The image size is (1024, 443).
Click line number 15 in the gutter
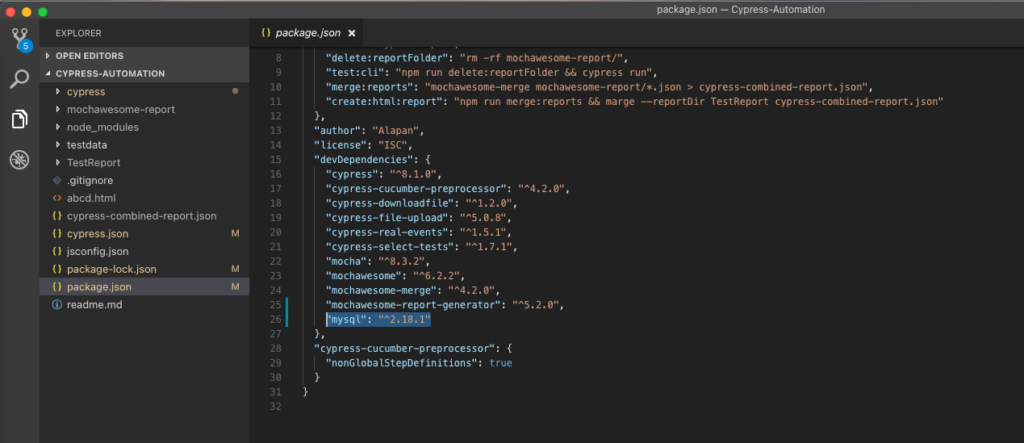(275, 159)
